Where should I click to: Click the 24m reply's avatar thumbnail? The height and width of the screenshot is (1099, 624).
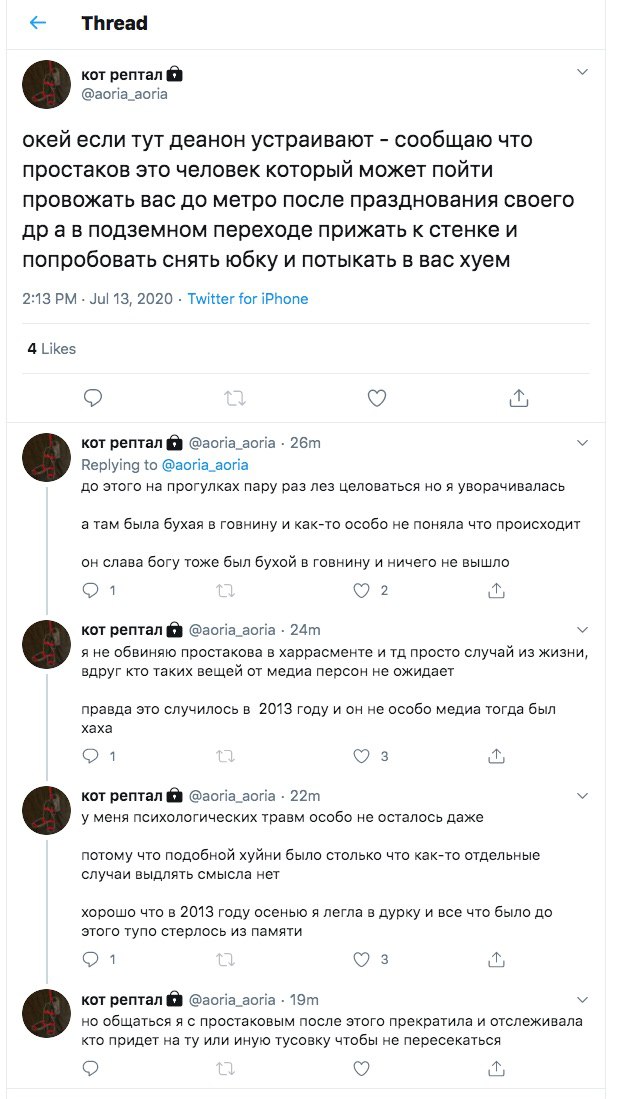(46, 643)
